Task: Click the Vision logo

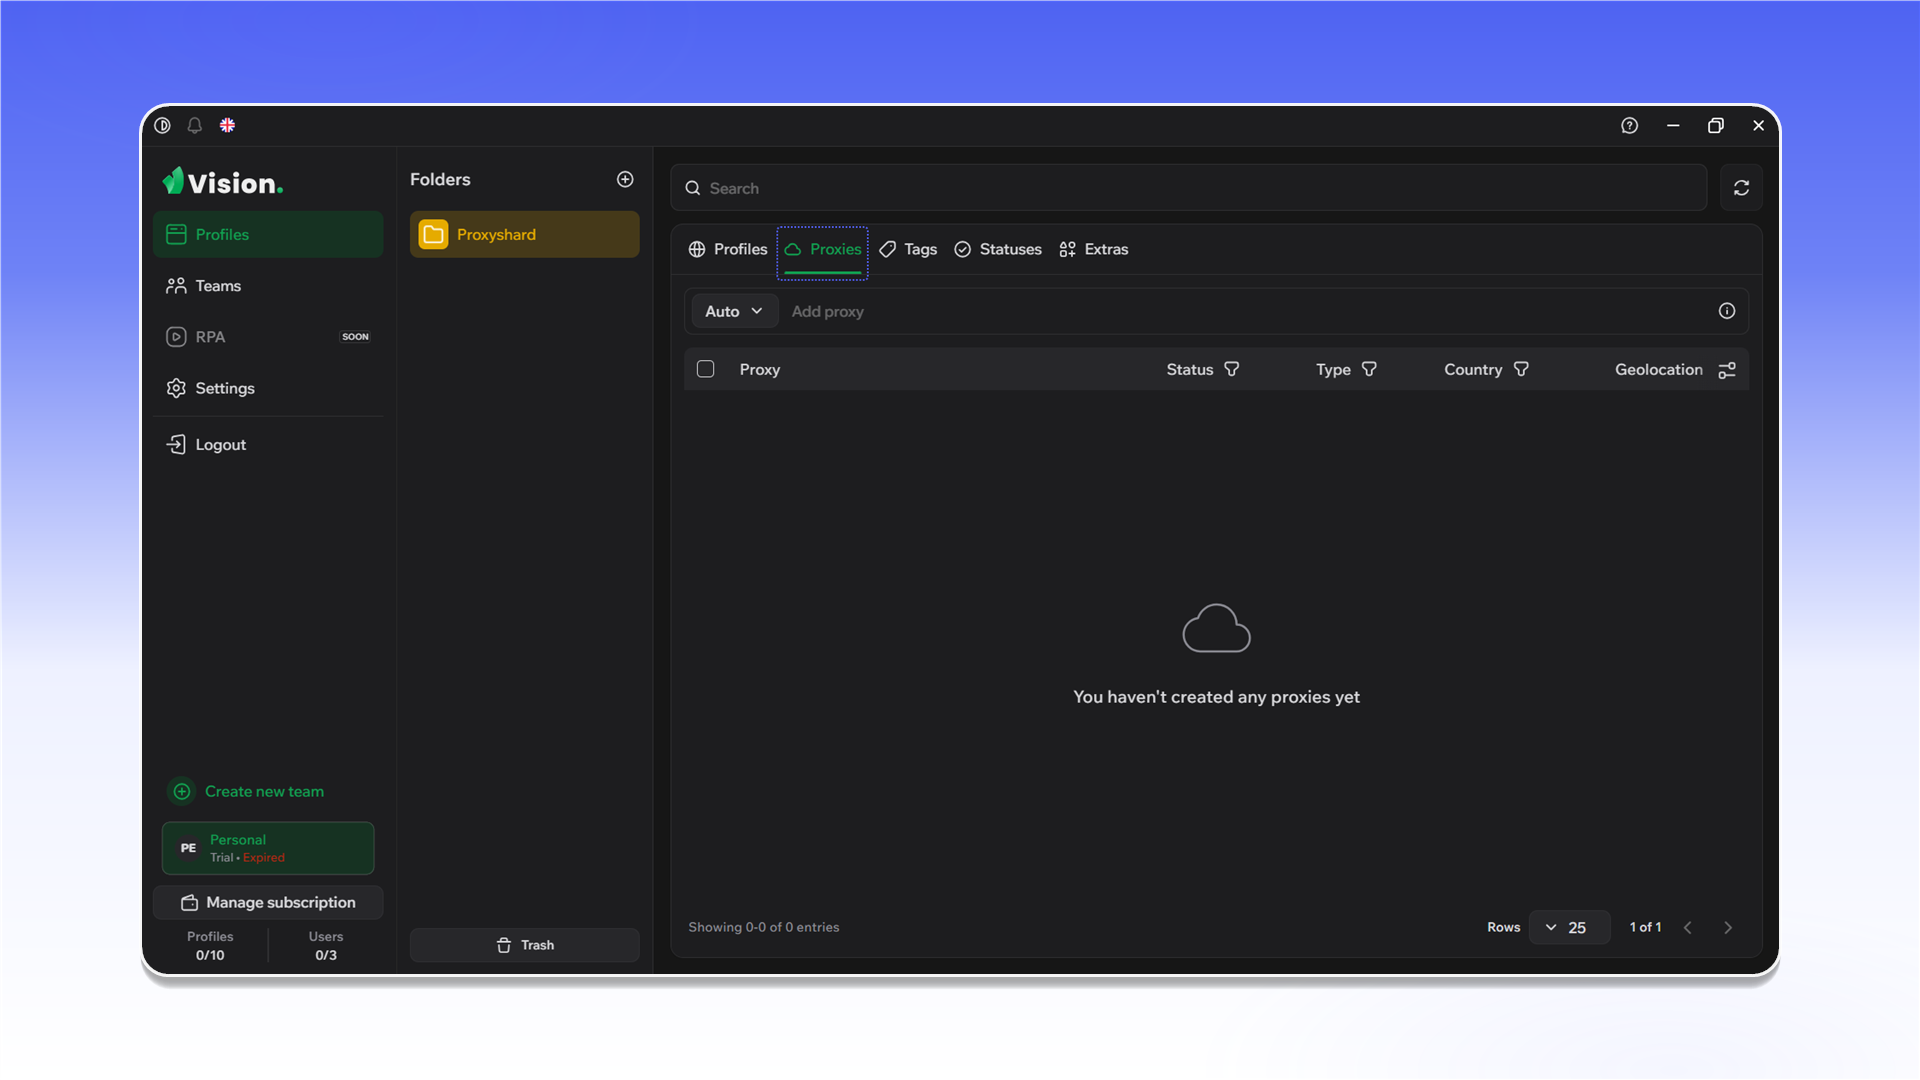Action: point(223,182)
